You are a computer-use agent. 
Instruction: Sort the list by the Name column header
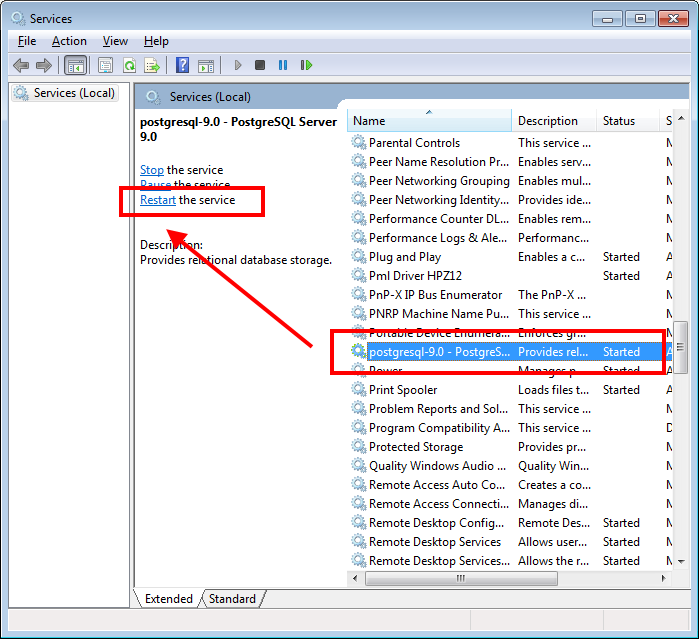pos(430,121)
